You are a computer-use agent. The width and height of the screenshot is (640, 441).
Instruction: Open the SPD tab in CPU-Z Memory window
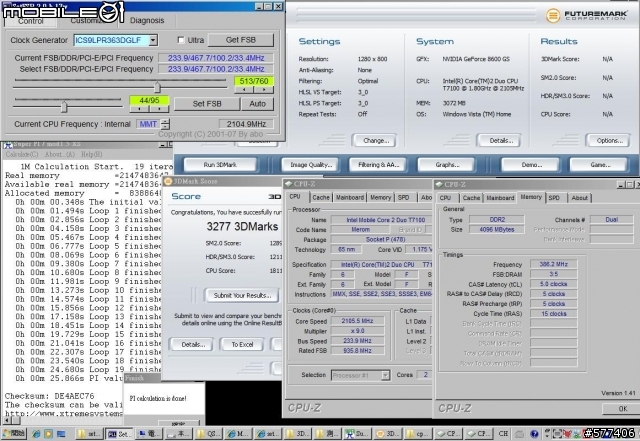click(554, 198)
